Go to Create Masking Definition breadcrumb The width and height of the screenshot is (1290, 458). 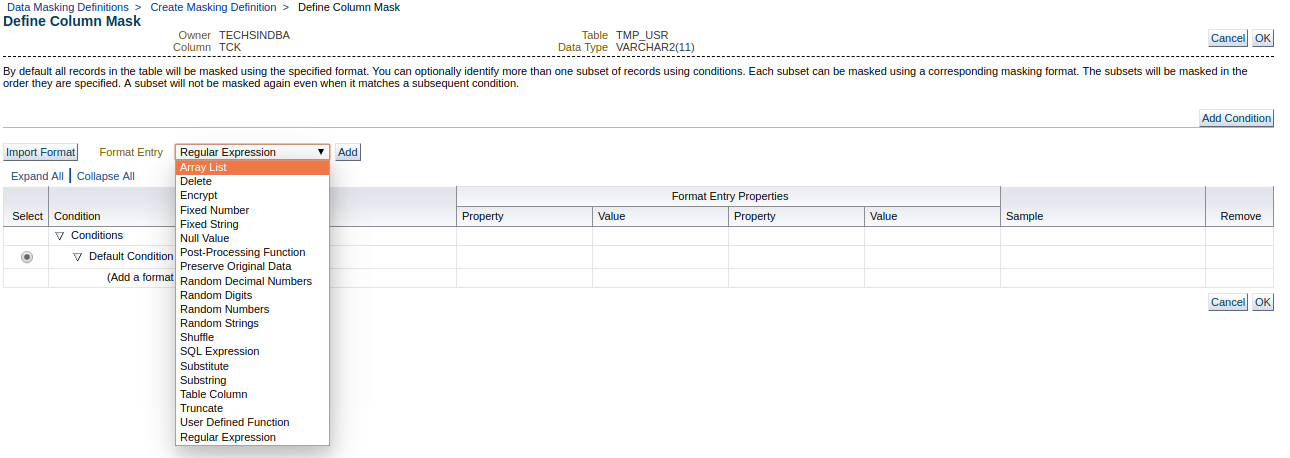click(x=213, y=7)
